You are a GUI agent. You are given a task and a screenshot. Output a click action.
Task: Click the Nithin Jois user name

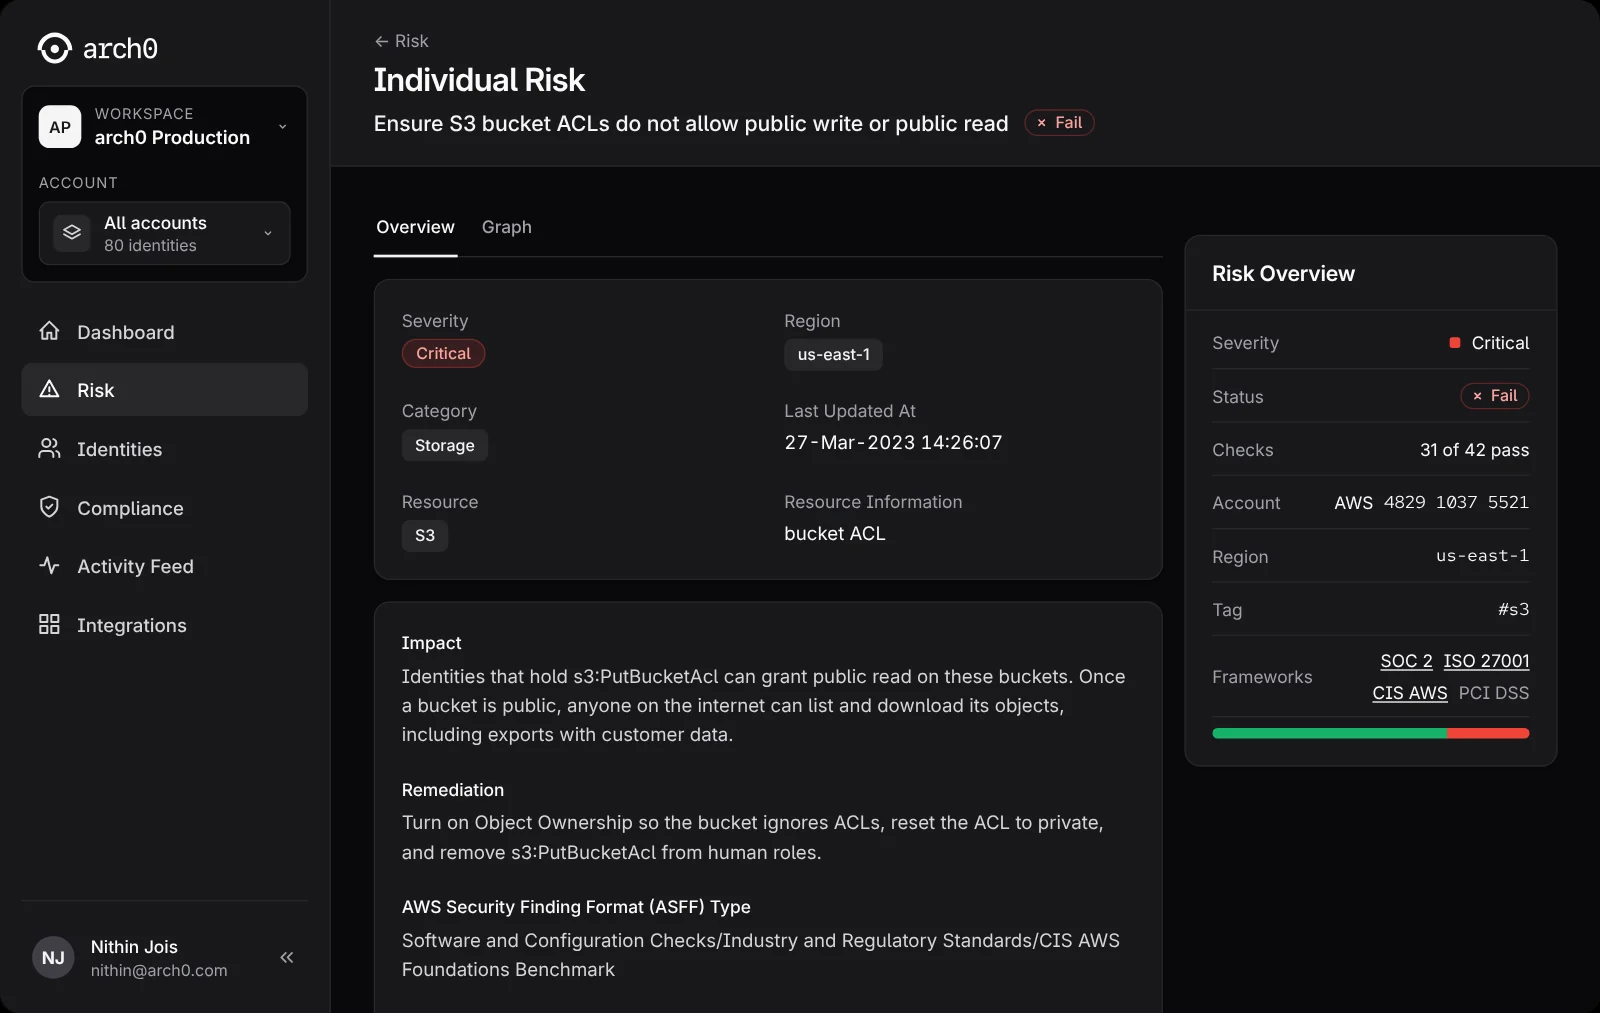tap(134, 947)
